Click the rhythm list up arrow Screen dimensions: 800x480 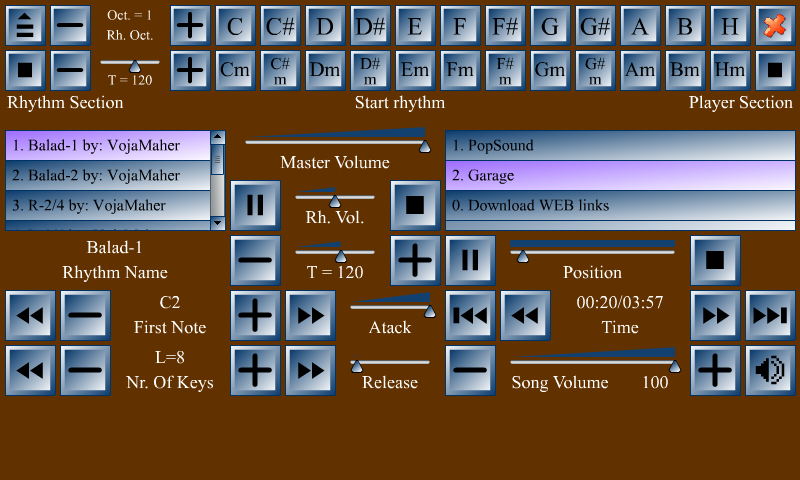pyautogui.click(x=218, y=137)
